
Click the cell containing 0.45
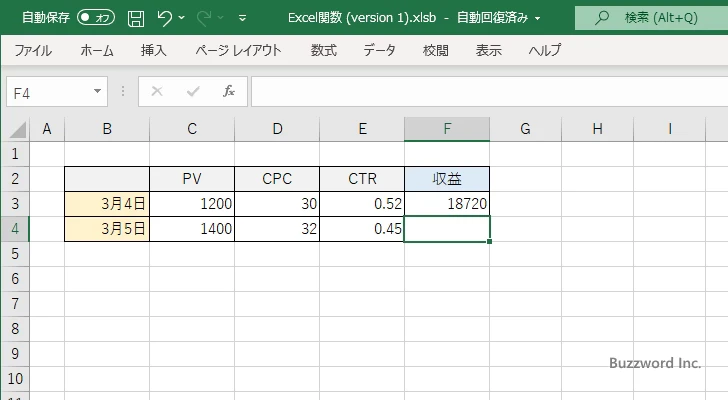[362, 229]
